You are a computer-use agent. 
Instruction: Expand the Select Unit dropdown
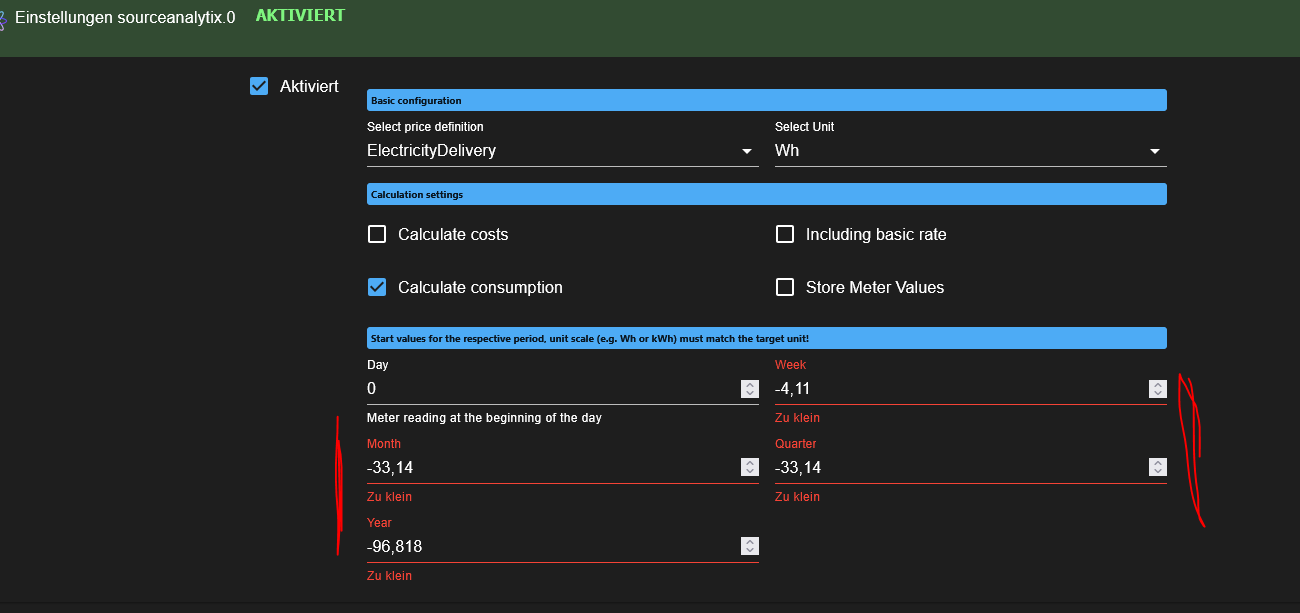click(x=970, y=151)
